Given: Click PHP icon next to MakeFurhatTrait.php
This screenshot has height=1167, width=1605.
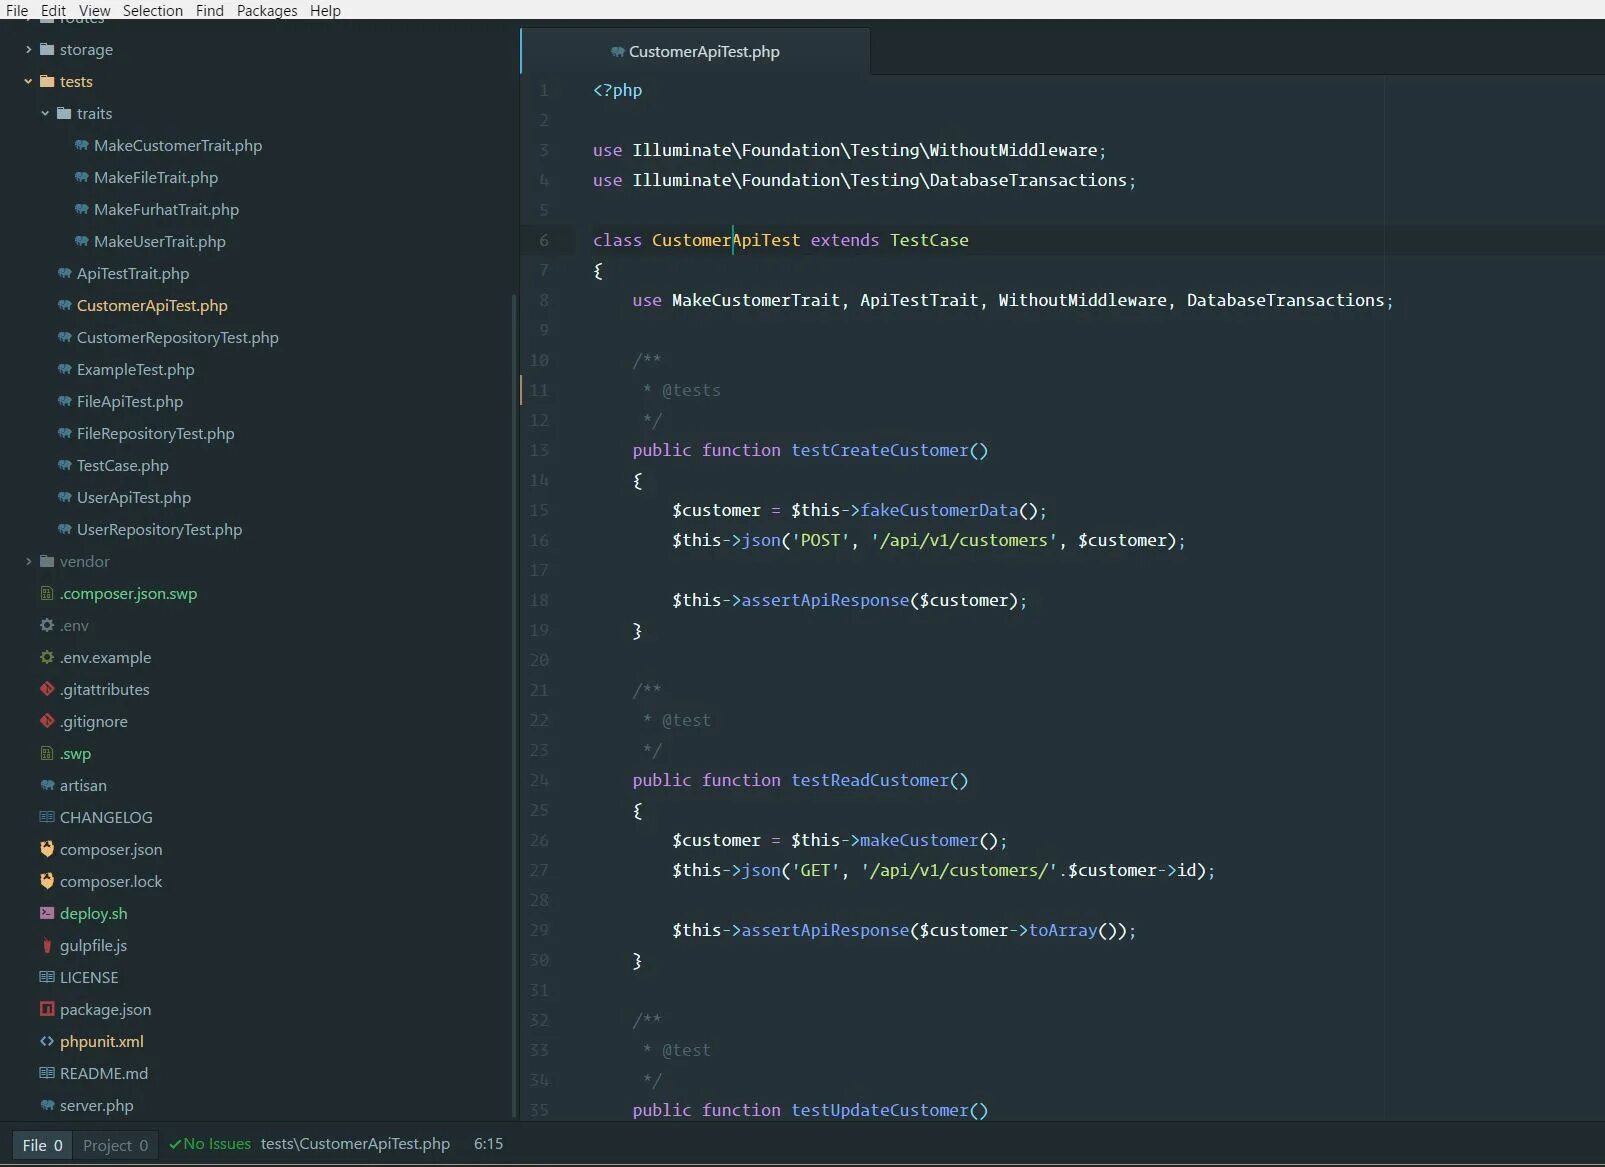Looking at the screenshot, I should pyautogui.click(x=82, y=209).
